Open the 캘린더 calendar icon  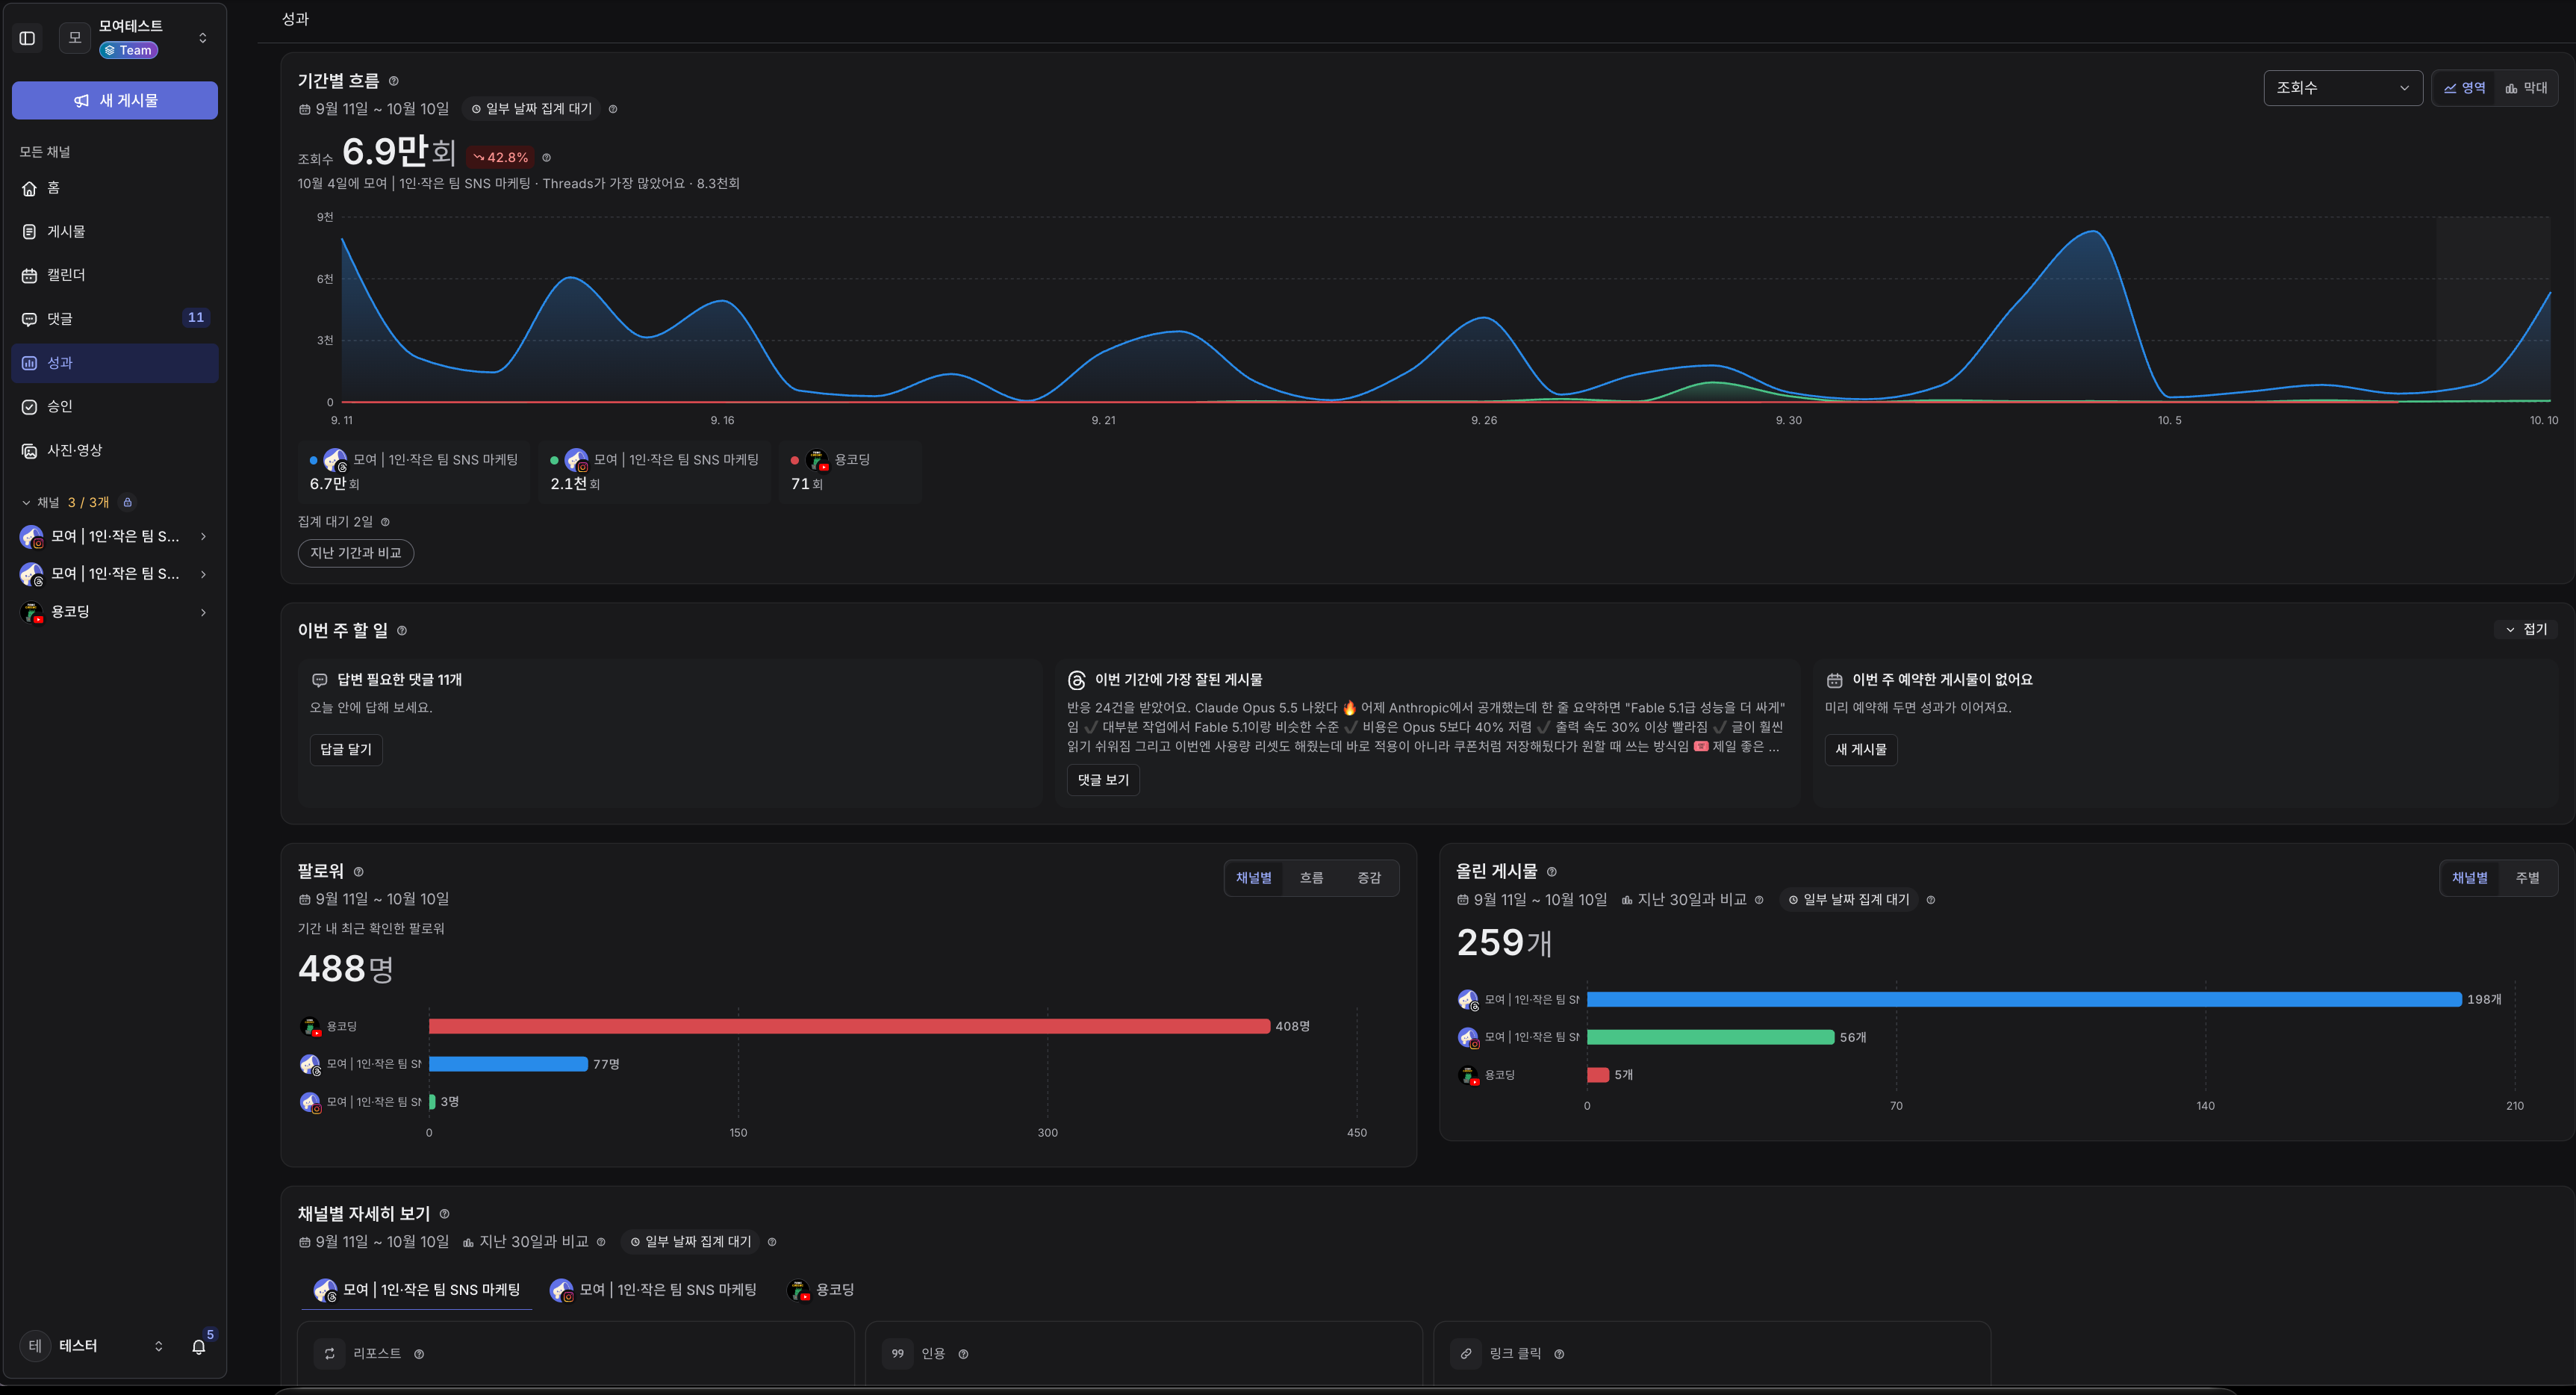[29, 275]
